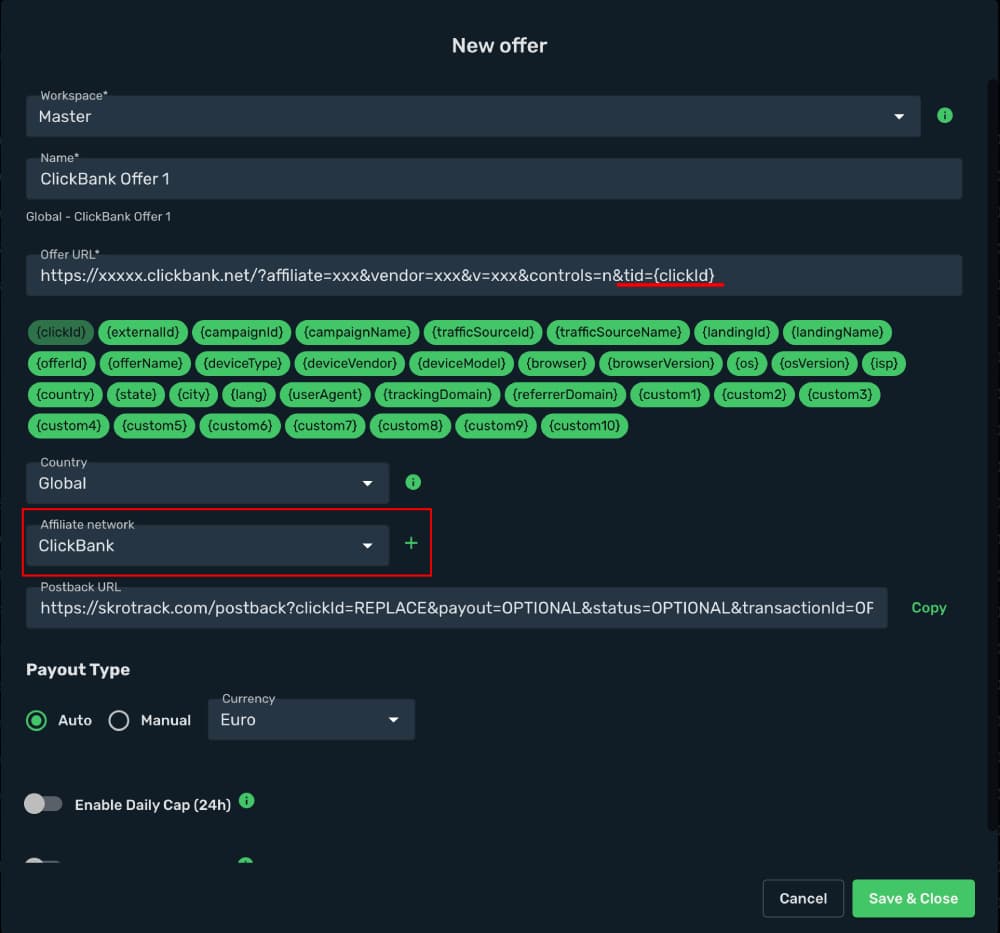The width and height of the screenshot is (1000, 933).
Task: Insert the {deviceVendor} token
Action: coord(349,364)
